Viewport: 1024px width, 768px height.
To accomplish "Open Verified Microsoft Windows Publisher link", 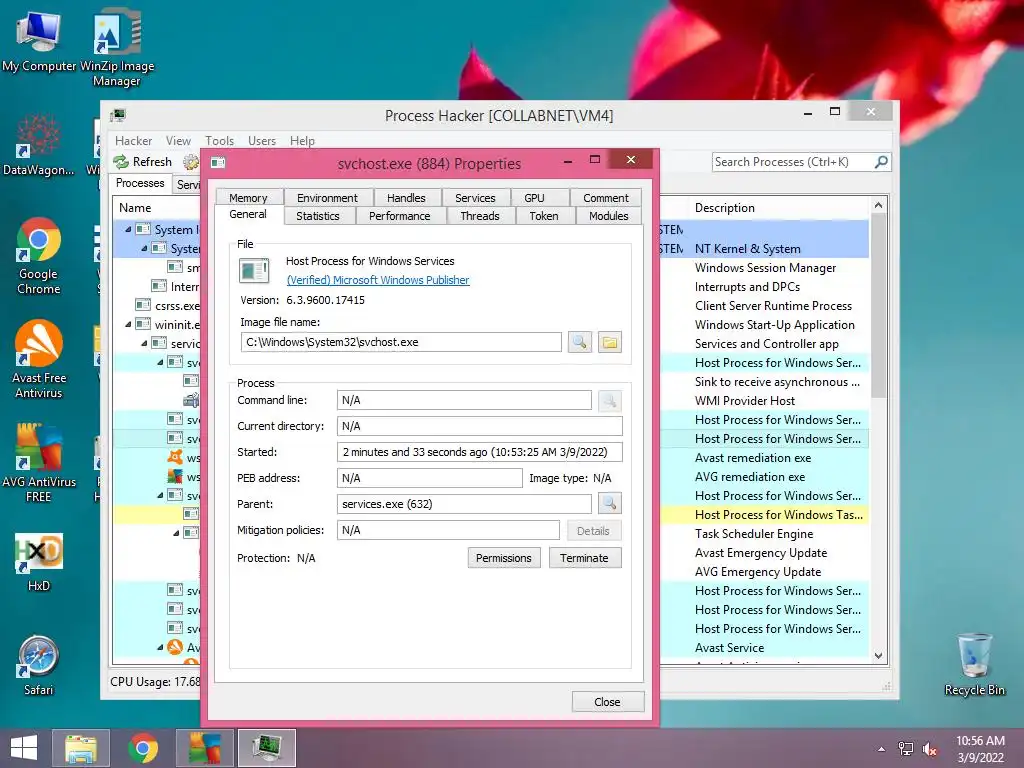I will coord(378,280).
